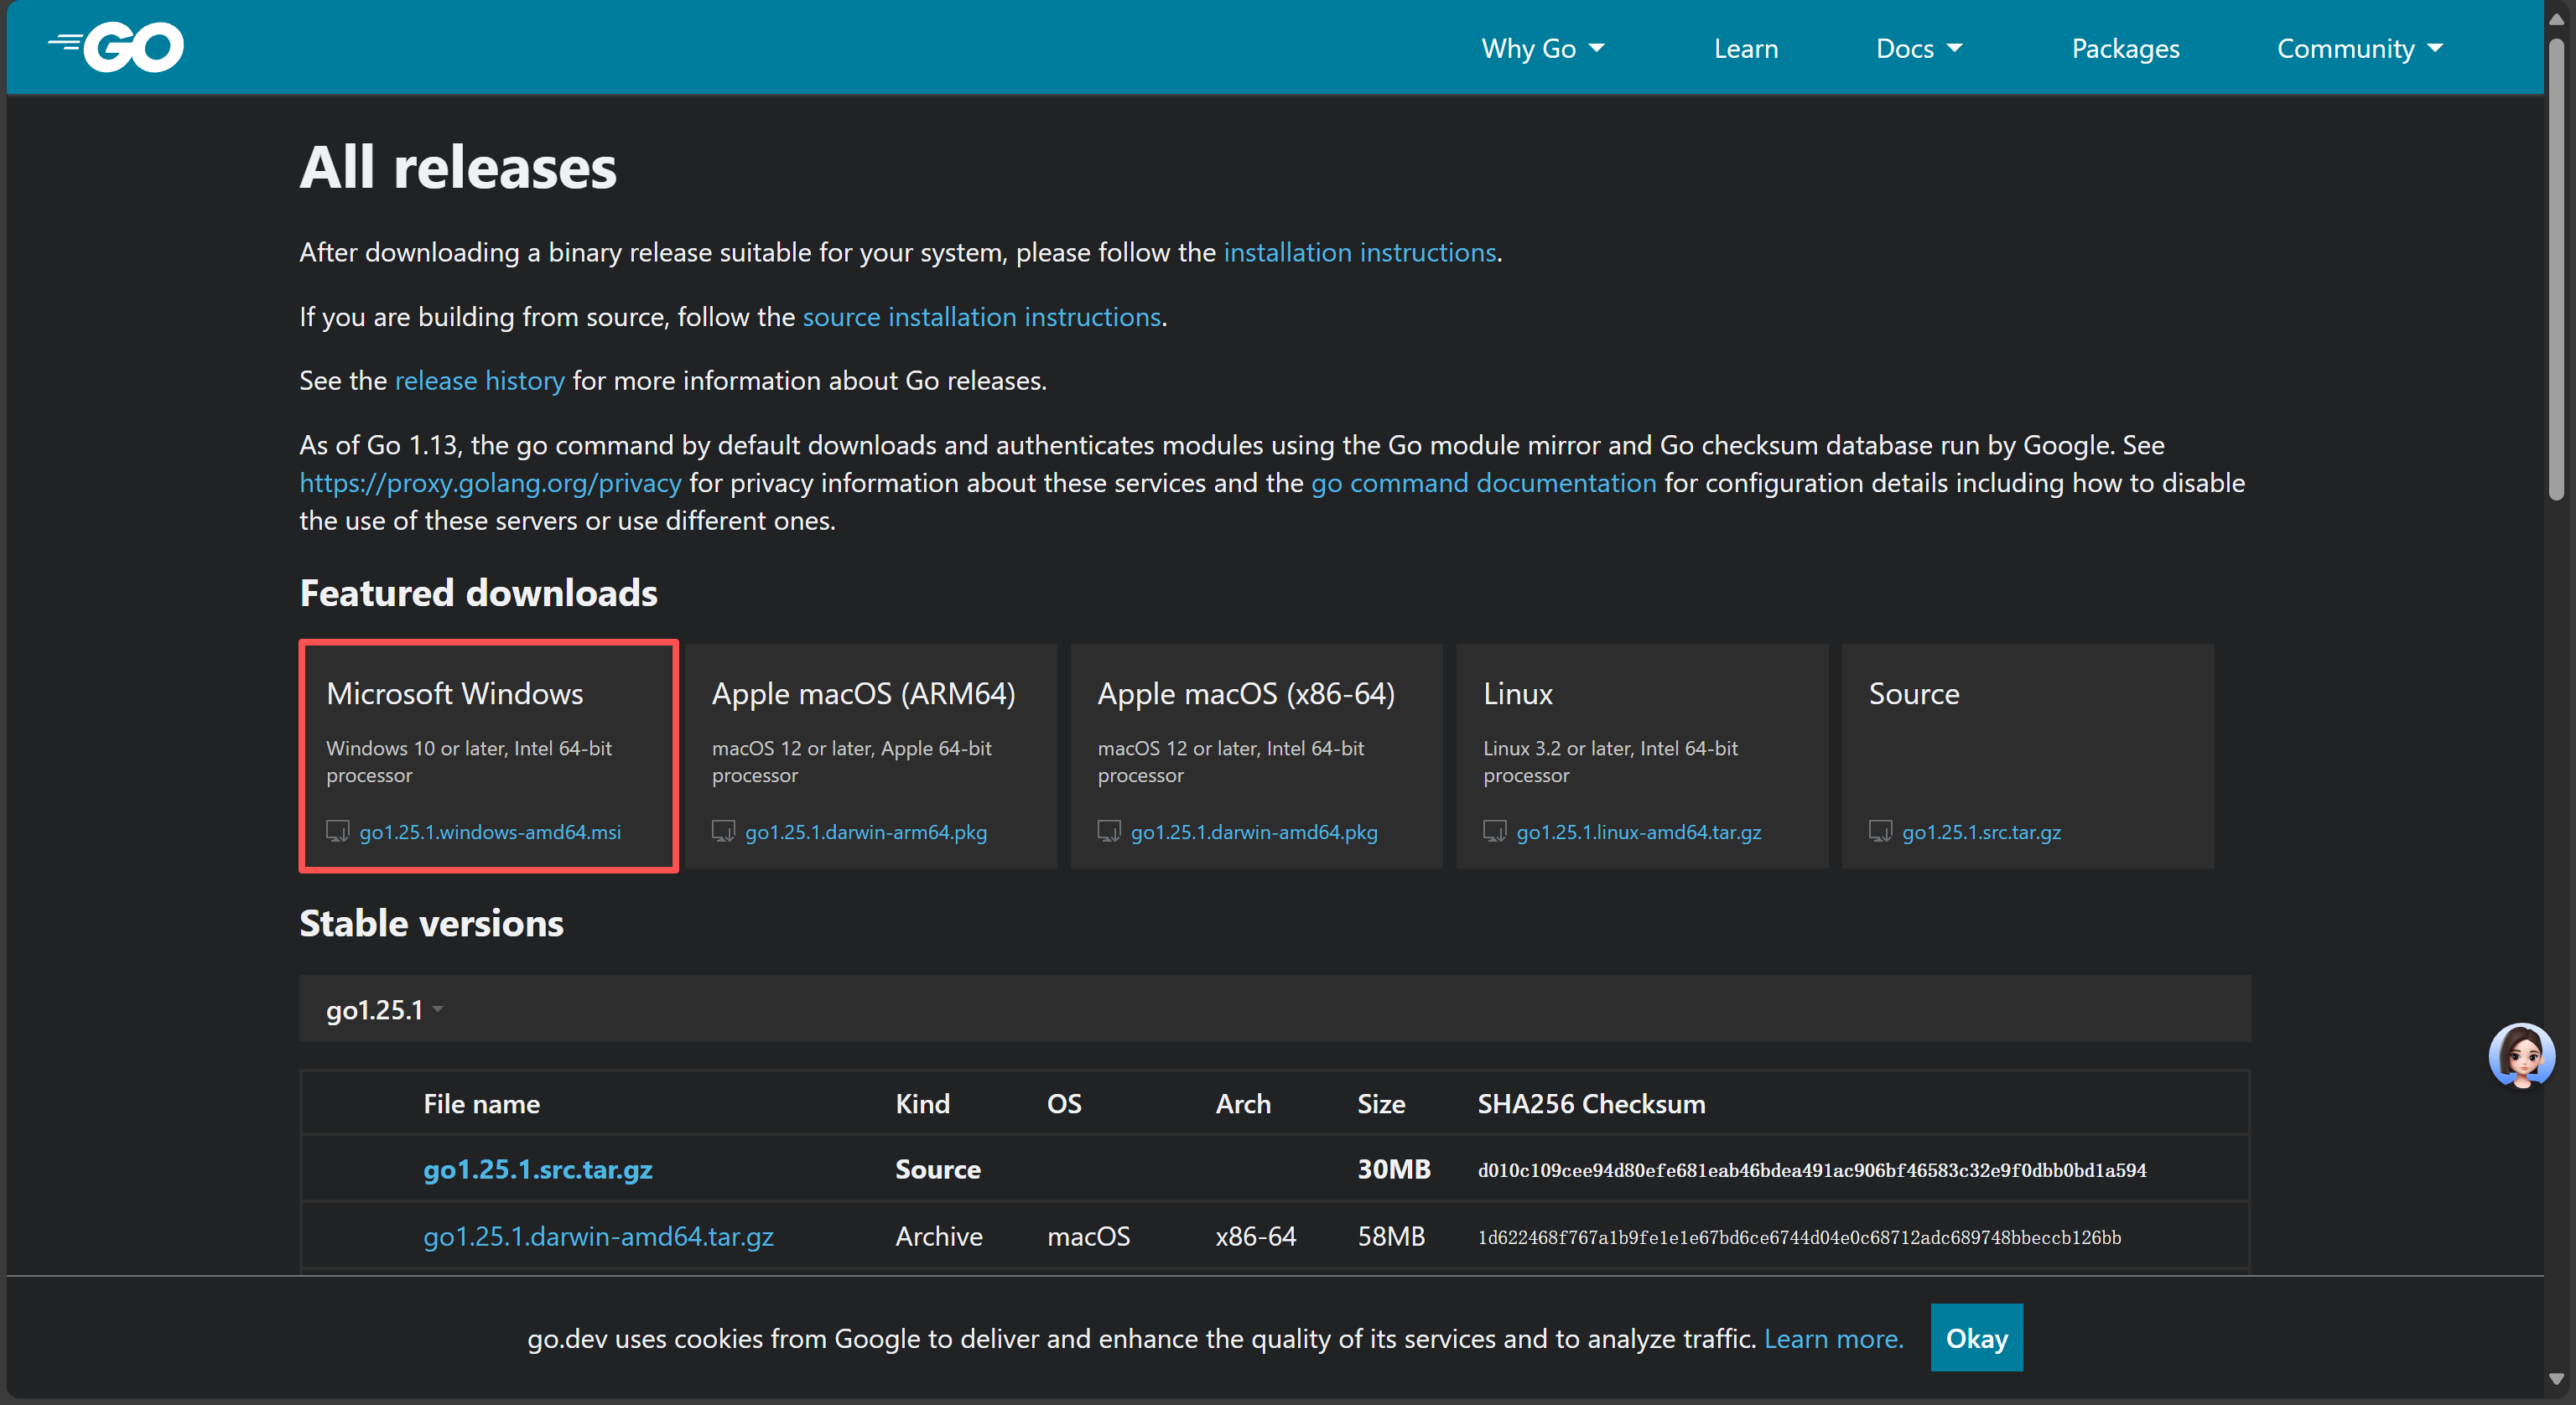Click the page vertical scrollbar thumb
Image resolution: width=2576 pixels, height=1405 pixels.
click(x=2557, y=268)
